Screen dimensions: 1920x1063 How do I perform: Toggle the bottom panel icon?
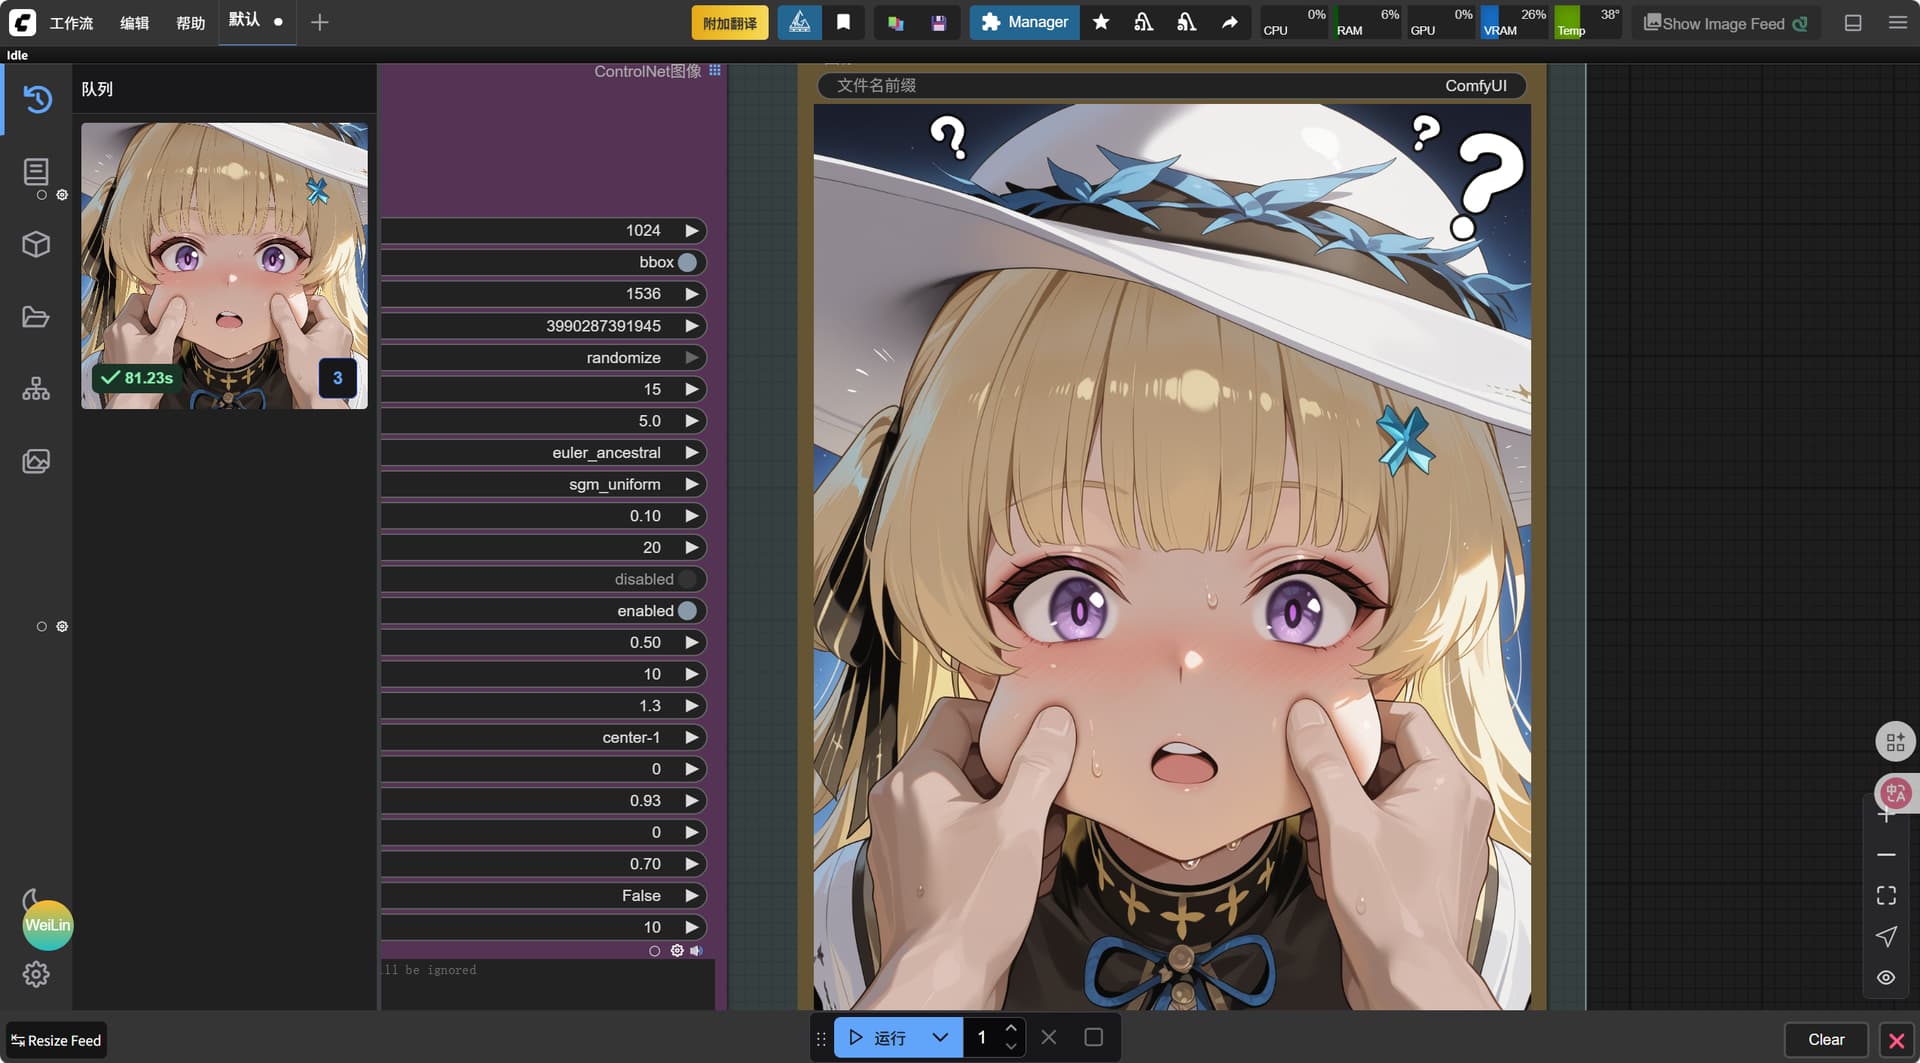[x=1853, y=22]
